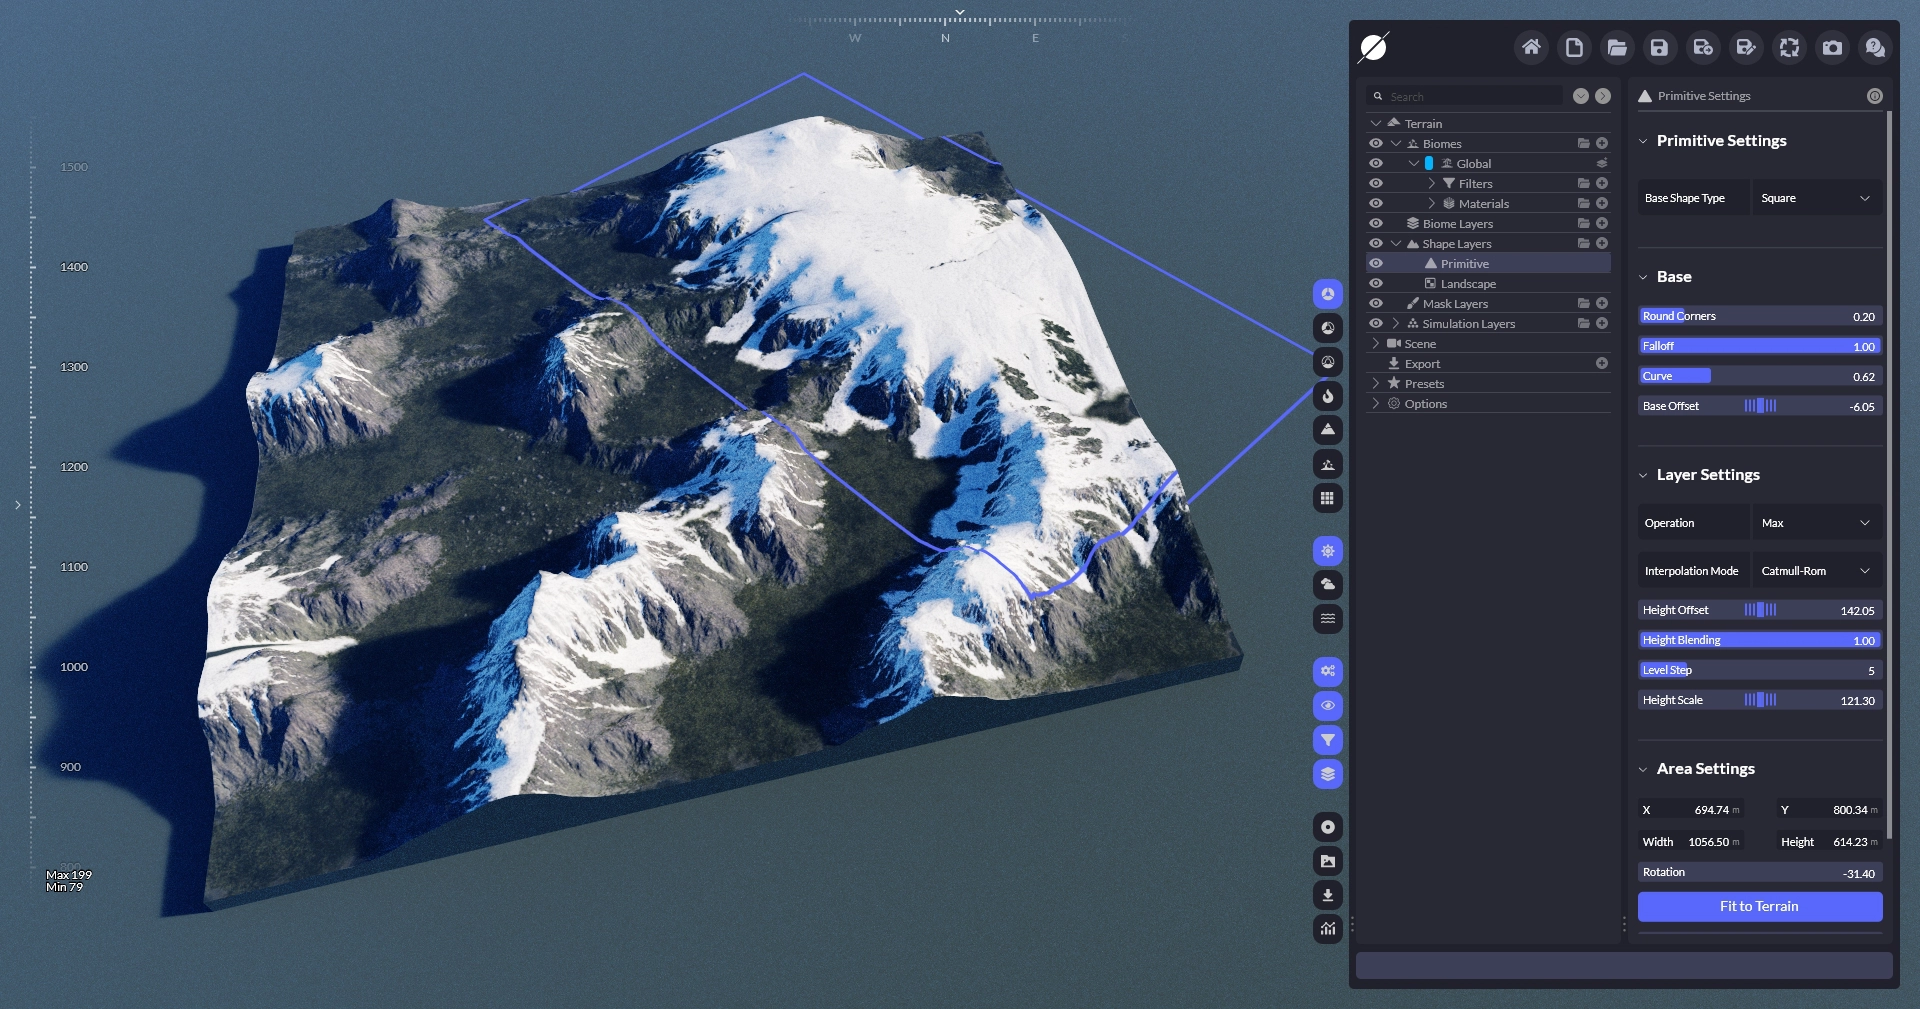Click the refresh arrows icon in toolbar
Image resolution: width=1920 pixels, height=1009 pixels.
(1789, 47)
